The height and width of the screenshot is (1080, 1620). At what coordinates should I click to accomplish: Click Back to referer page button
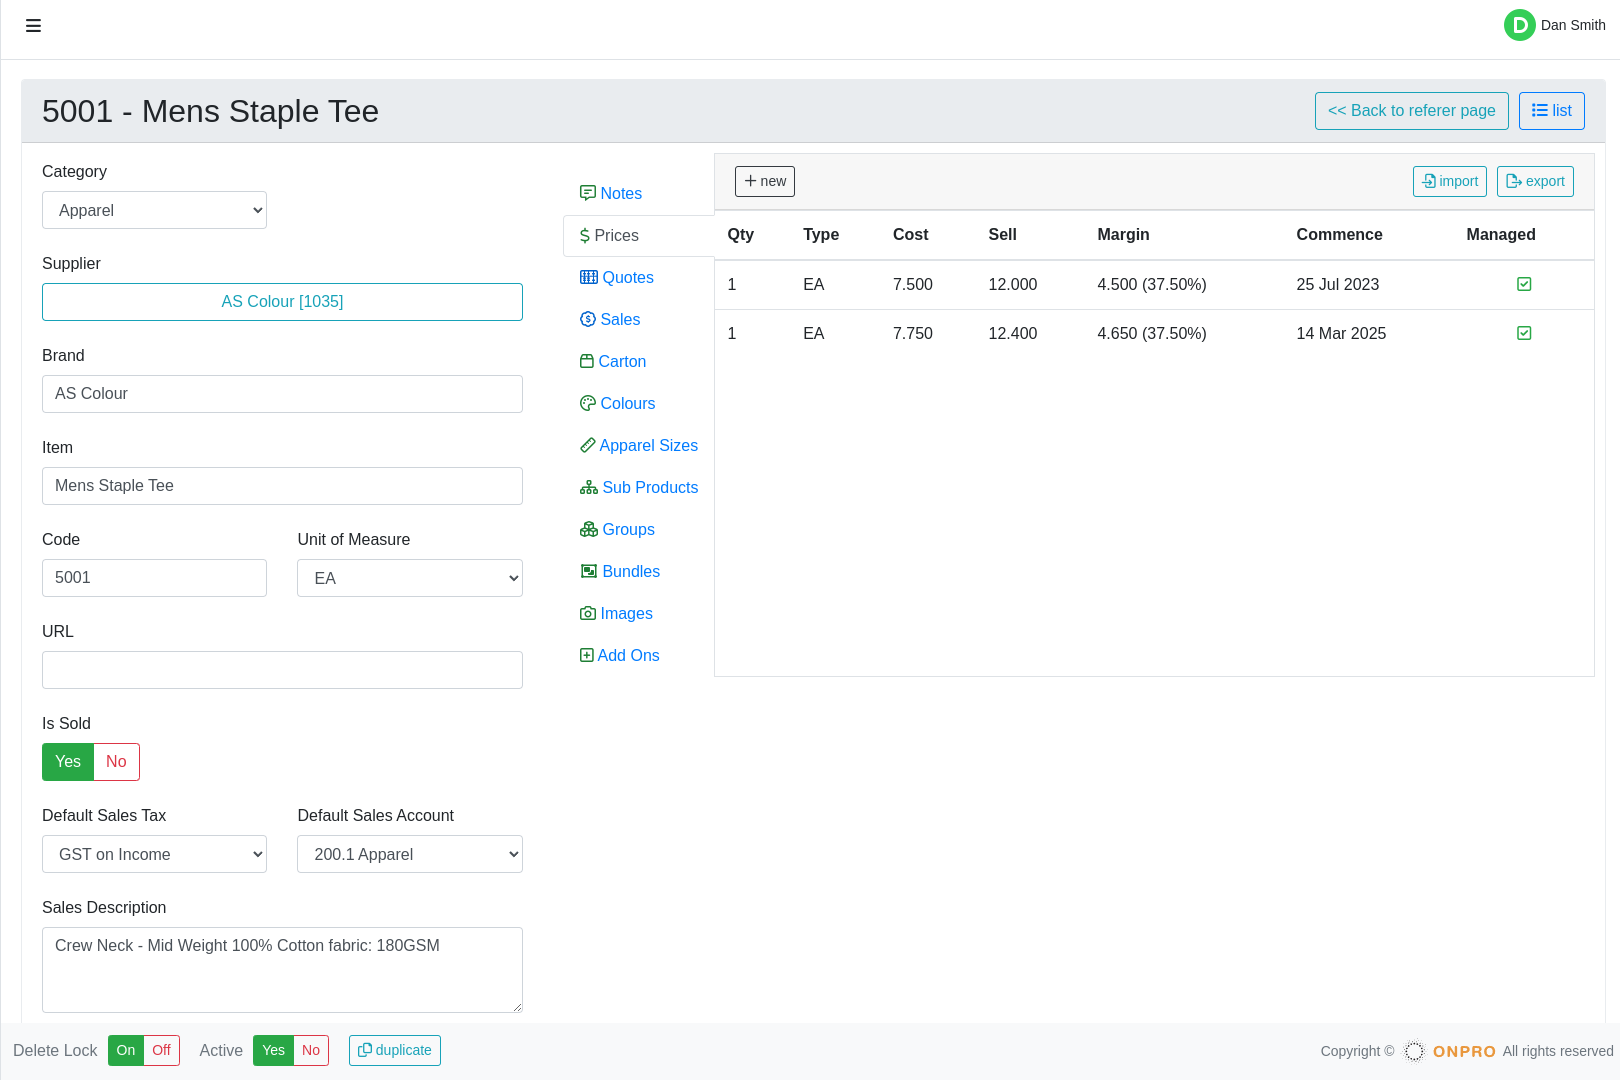pos(1411,111)
